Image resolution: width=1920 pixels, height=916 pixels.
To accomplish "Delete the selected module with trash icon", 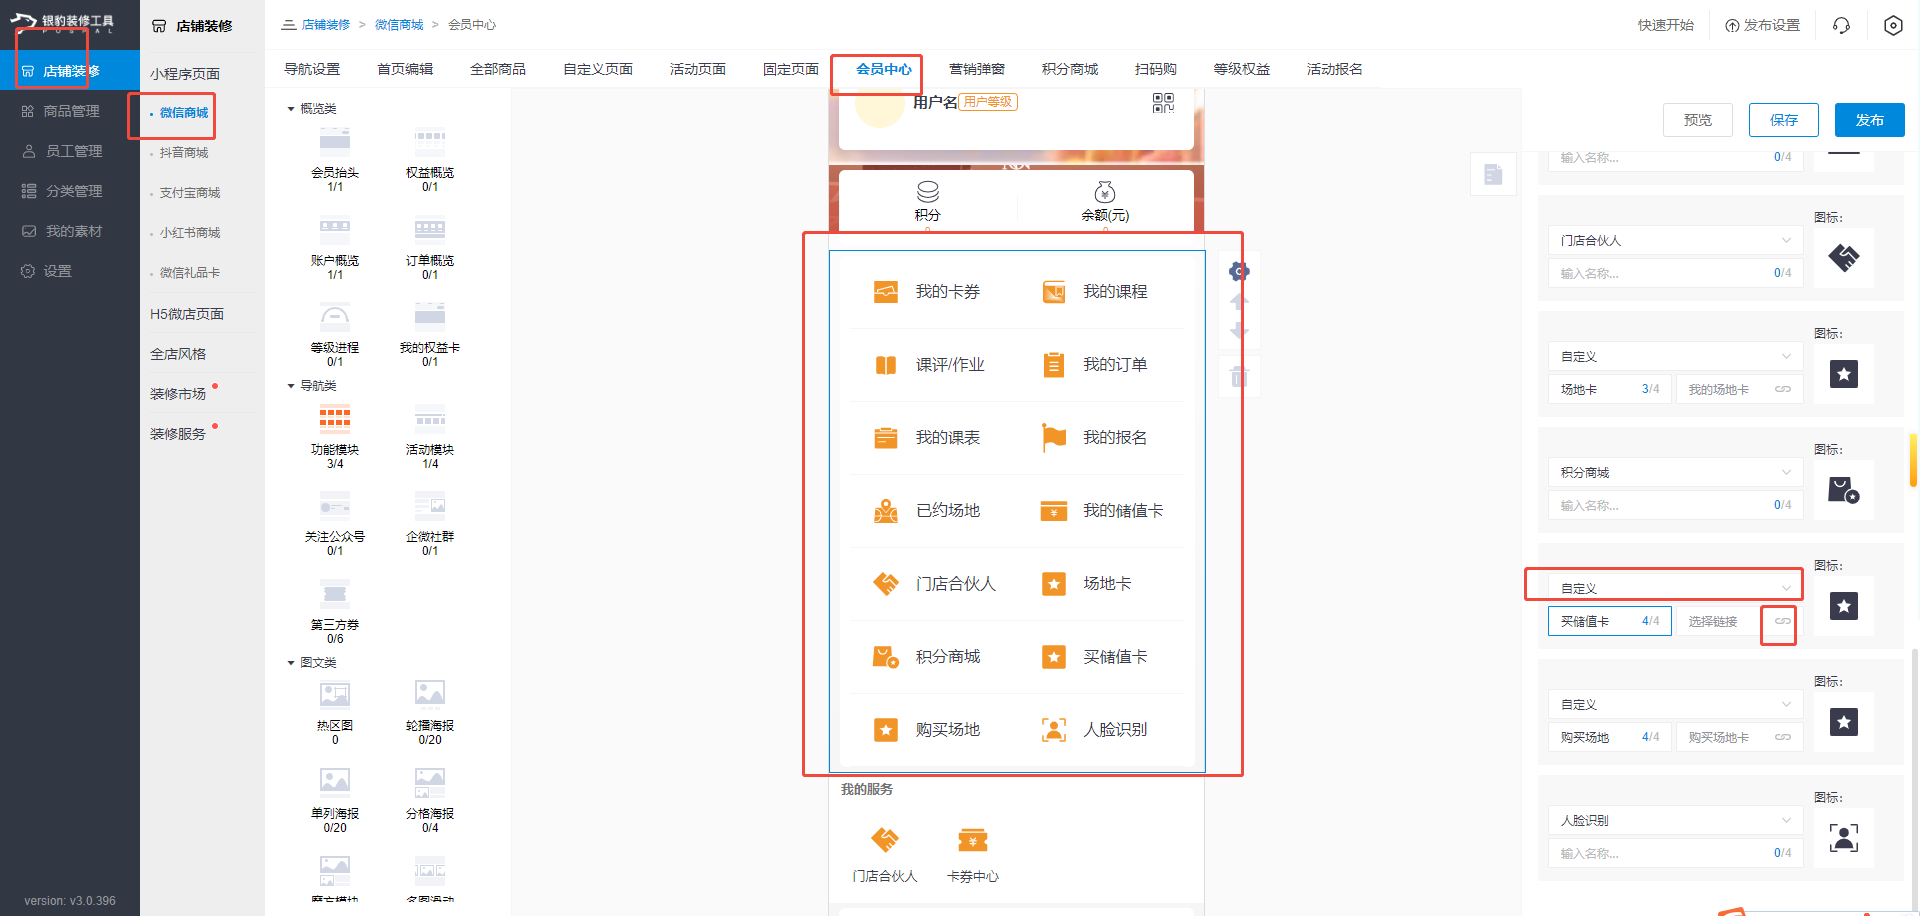I will (x=1239, y=375).
